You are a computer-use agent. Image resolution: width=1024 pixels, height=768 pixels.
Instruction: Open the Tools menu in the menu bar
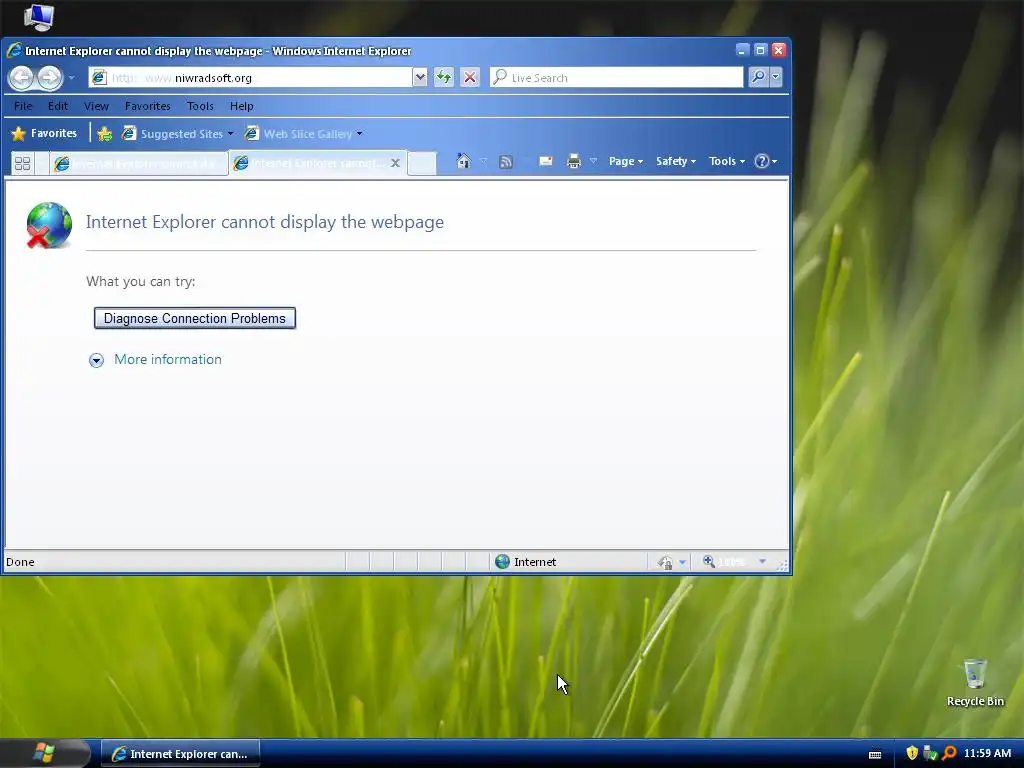click(x=200, y=106)
